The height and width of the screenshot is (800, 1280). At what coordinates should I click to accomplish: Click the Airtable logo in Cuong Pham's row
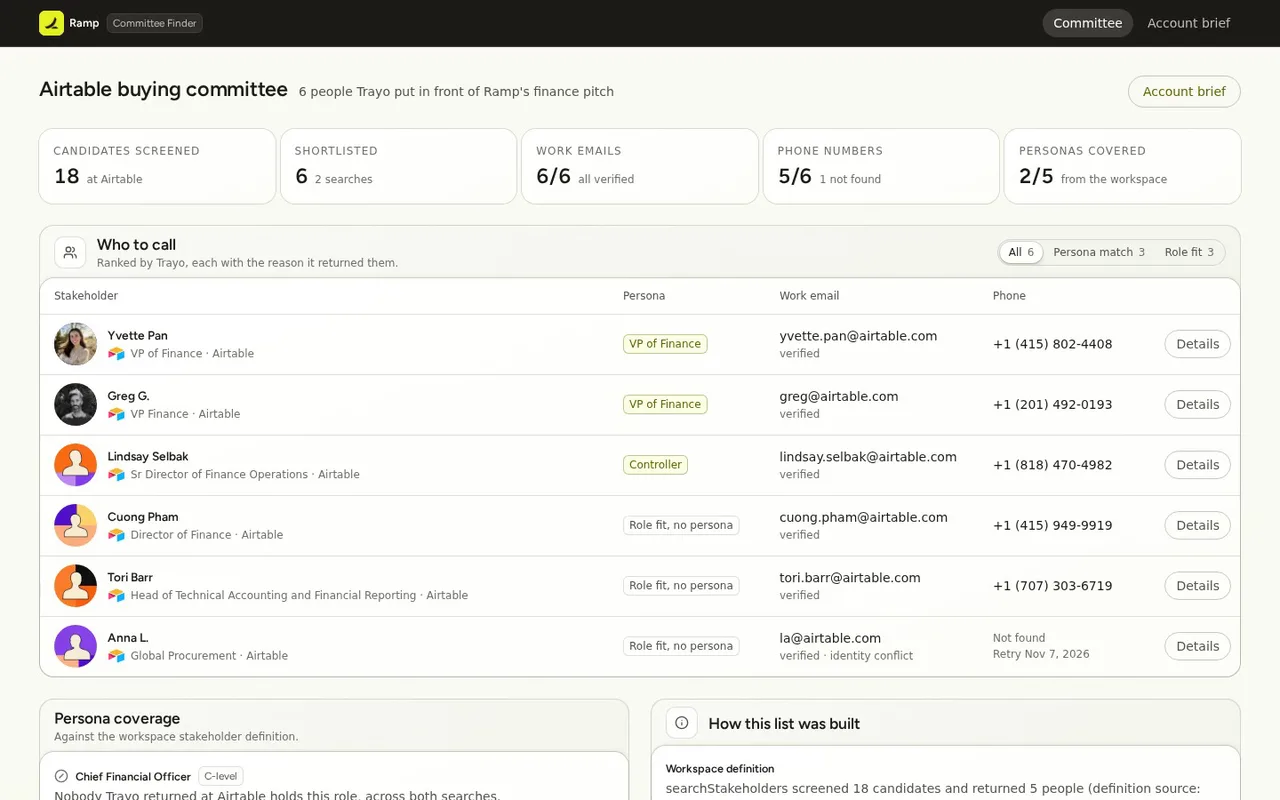[116, 535]
